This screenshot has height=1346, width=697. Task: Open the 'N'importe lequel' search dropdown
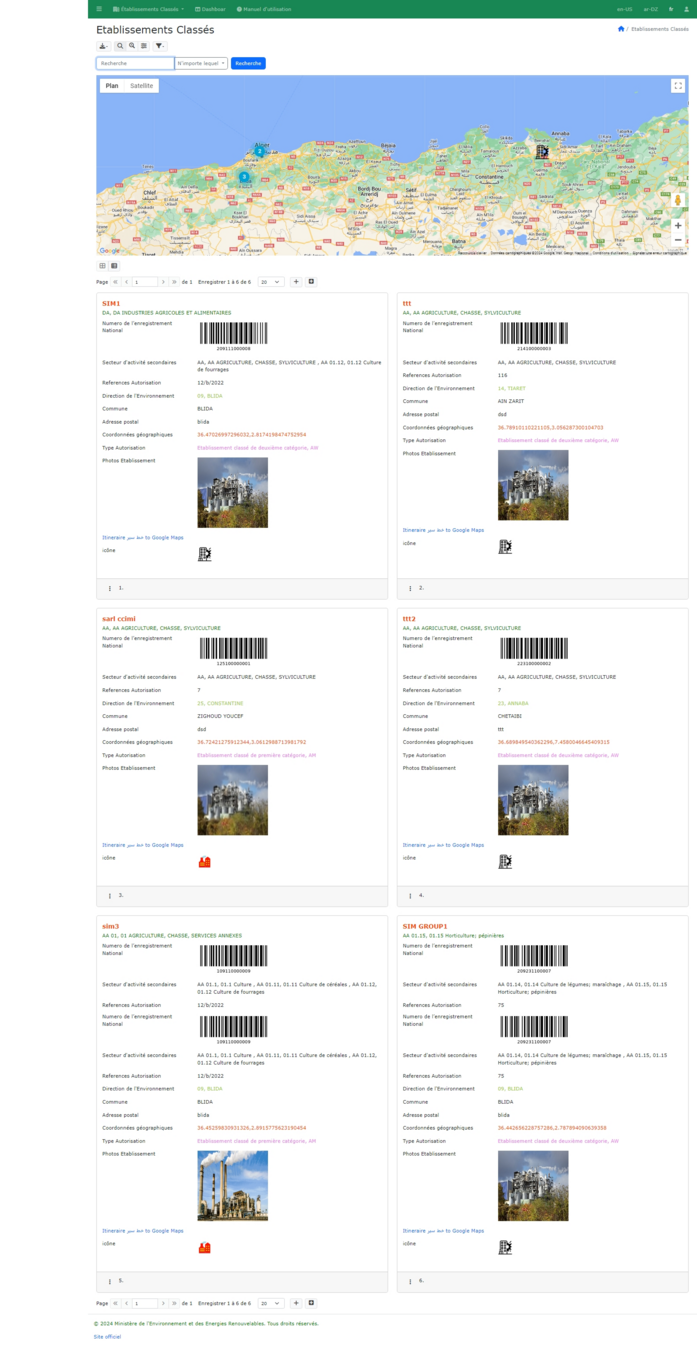(201, 63)
